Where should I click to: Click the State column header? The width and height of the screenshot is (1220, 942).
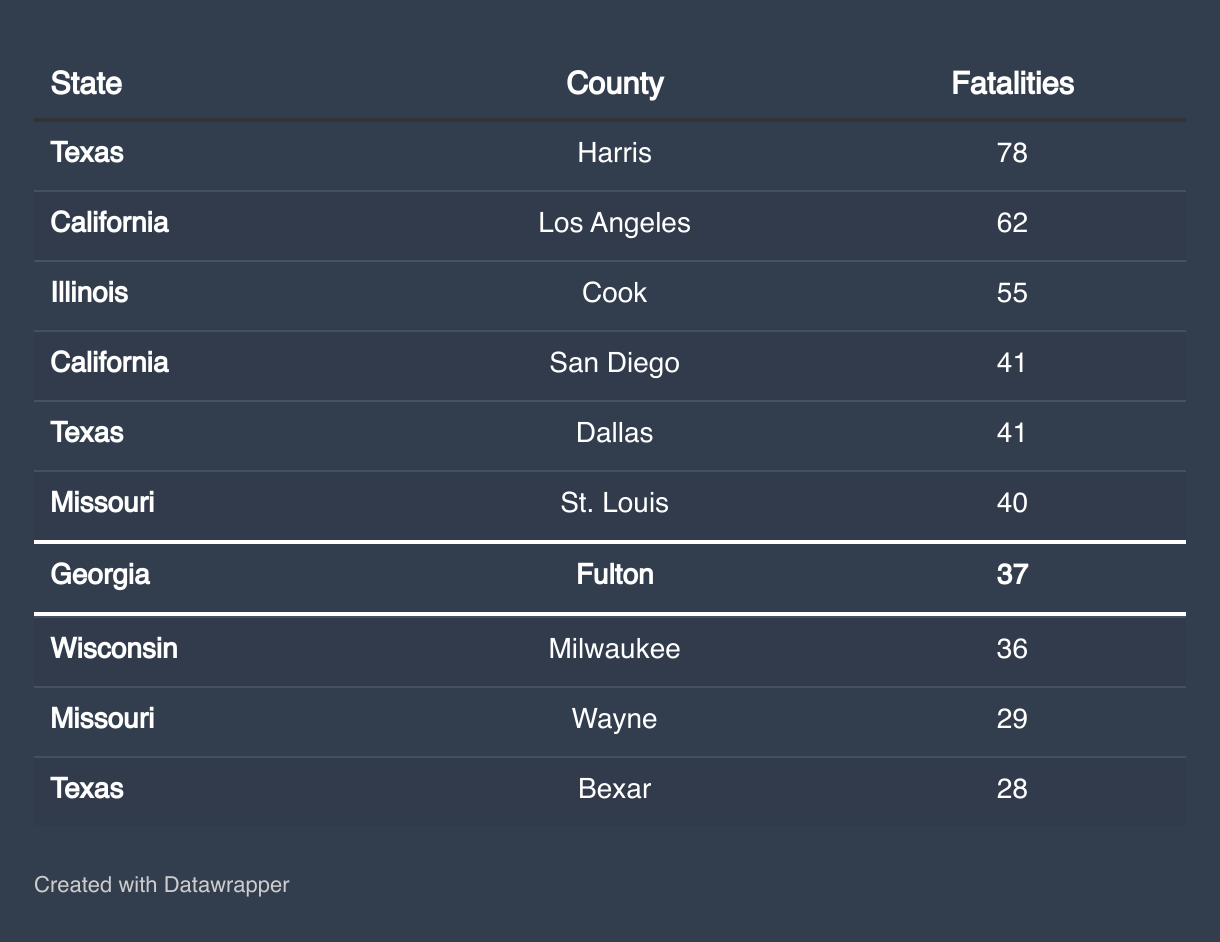(87, 83)
